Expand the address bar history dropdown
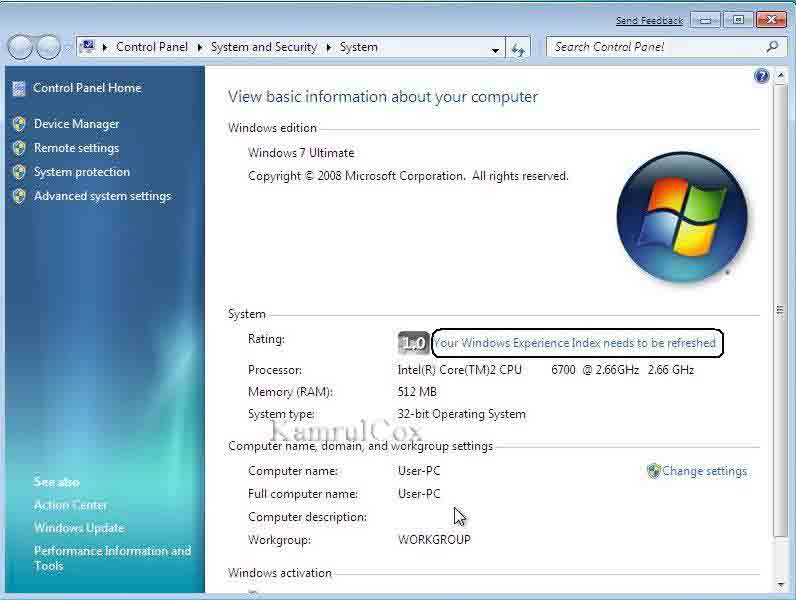Screen dimensions: 796x600 tap(495, 50)
